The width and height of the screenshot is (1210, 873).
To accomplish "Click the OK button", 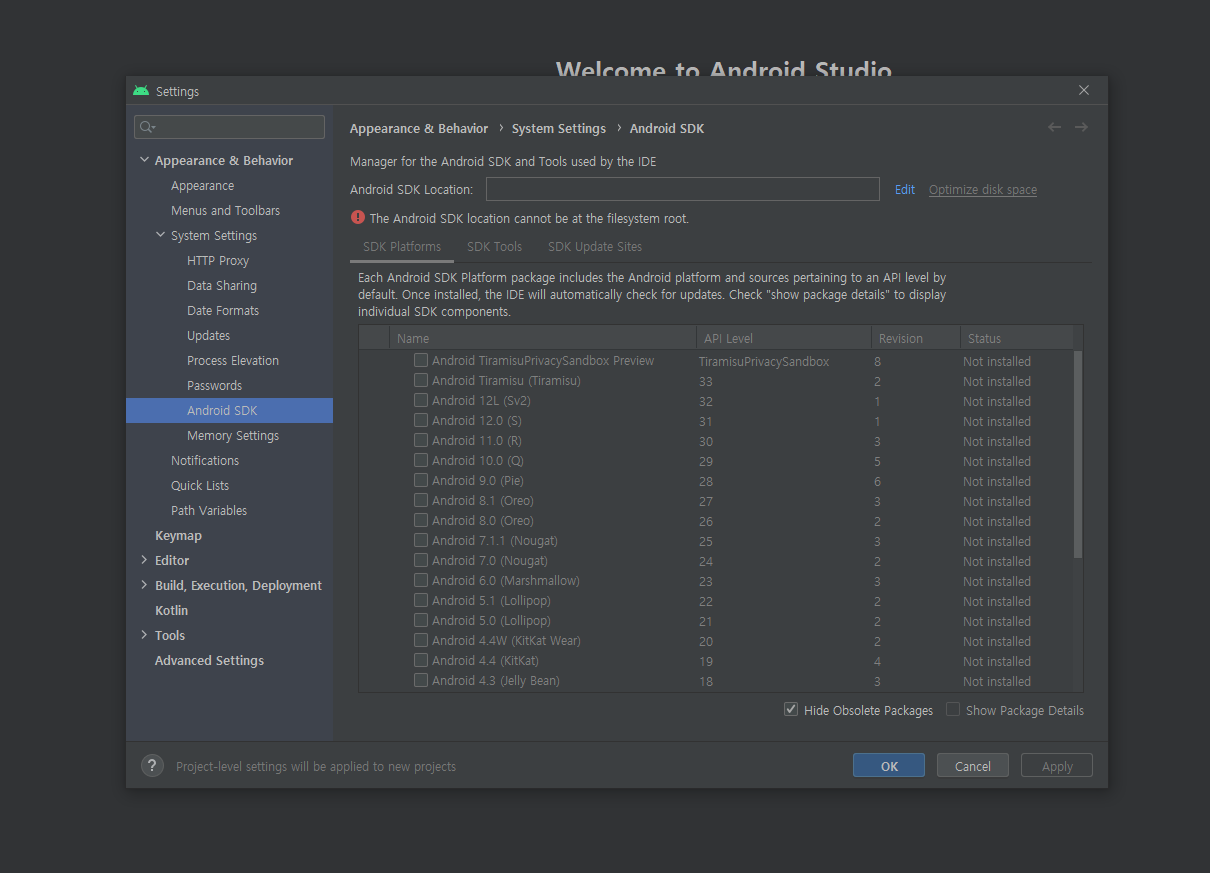I will (889, 766).
